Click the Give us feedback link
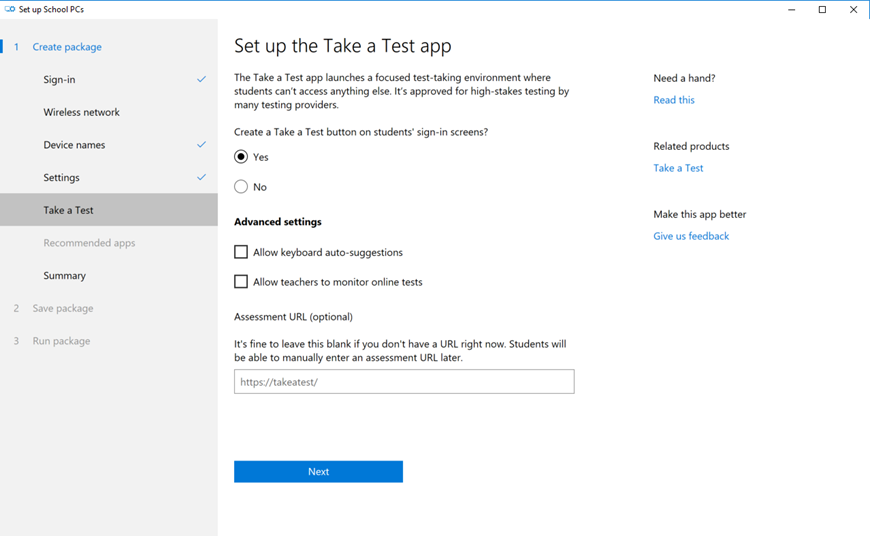870x536 pixels. 691,236
